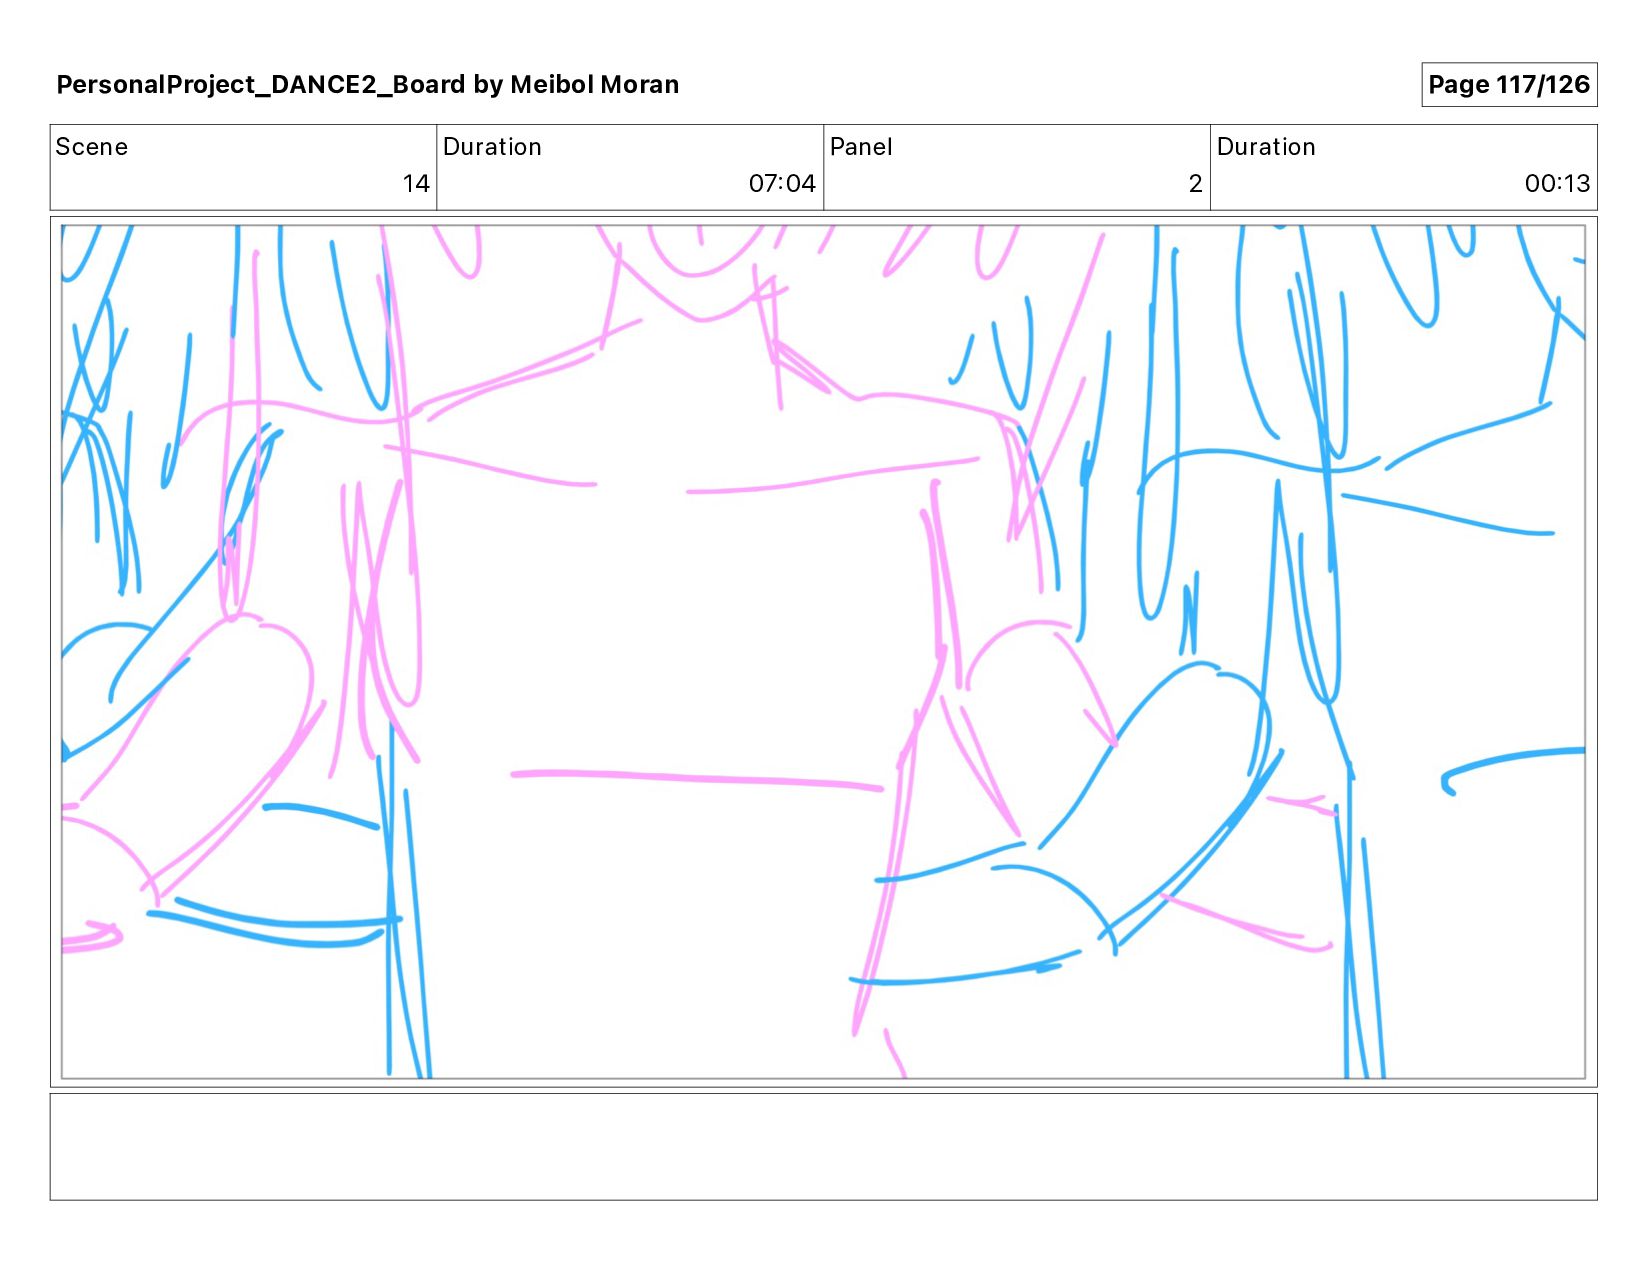Screen dimensions: 1650x1275
Task: Click the panel duration value '00:13'
Action: tap(1557, 184)
